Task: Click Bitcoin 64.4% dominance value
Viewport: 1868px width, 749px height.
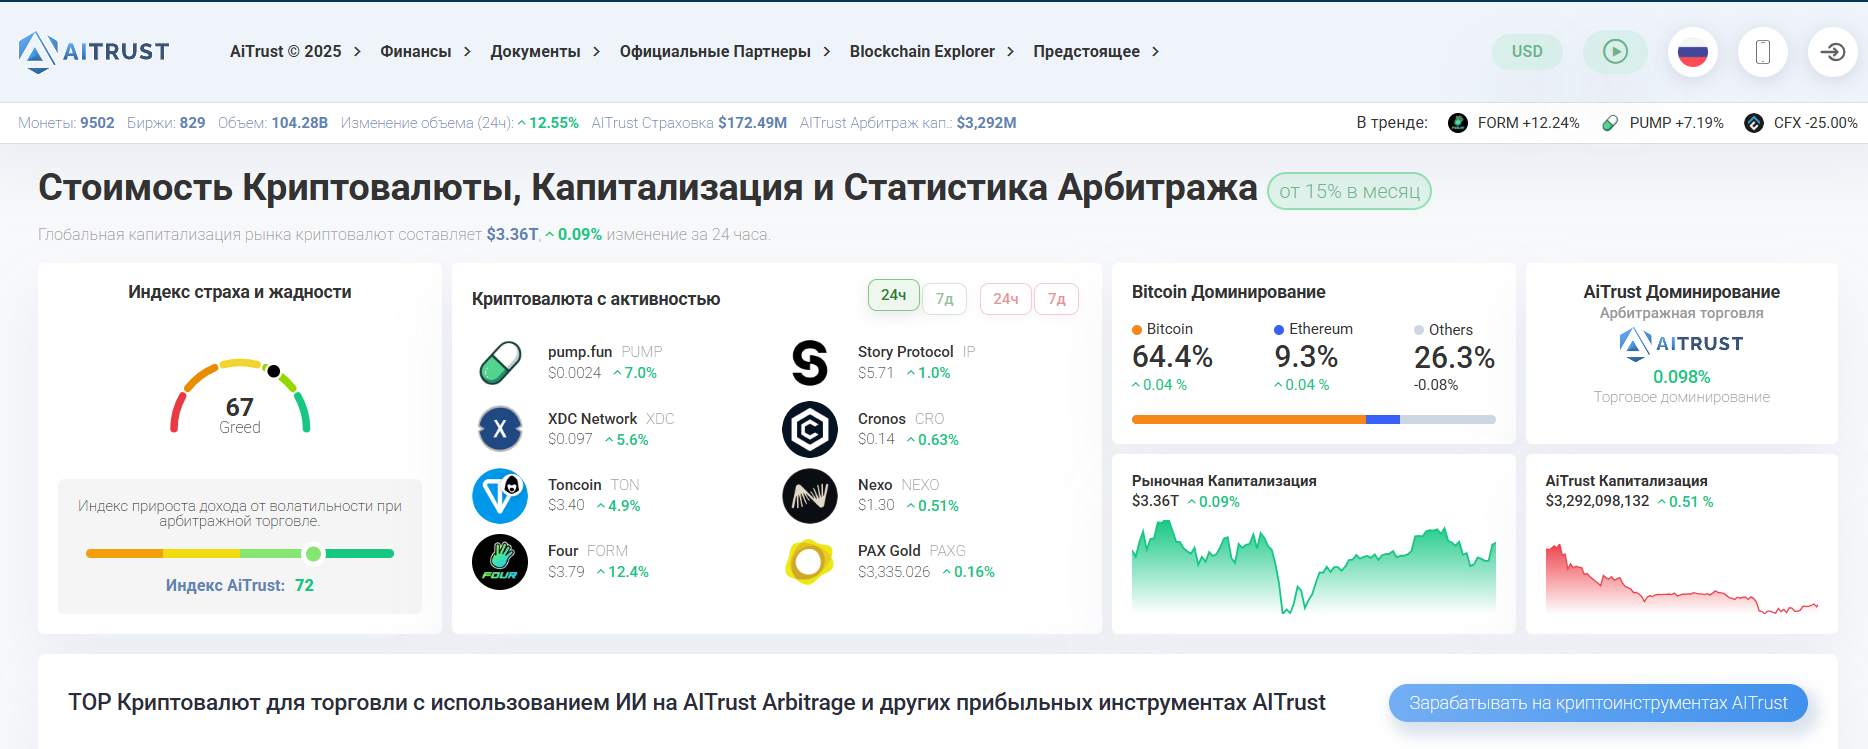Action: click(1172, 357)
